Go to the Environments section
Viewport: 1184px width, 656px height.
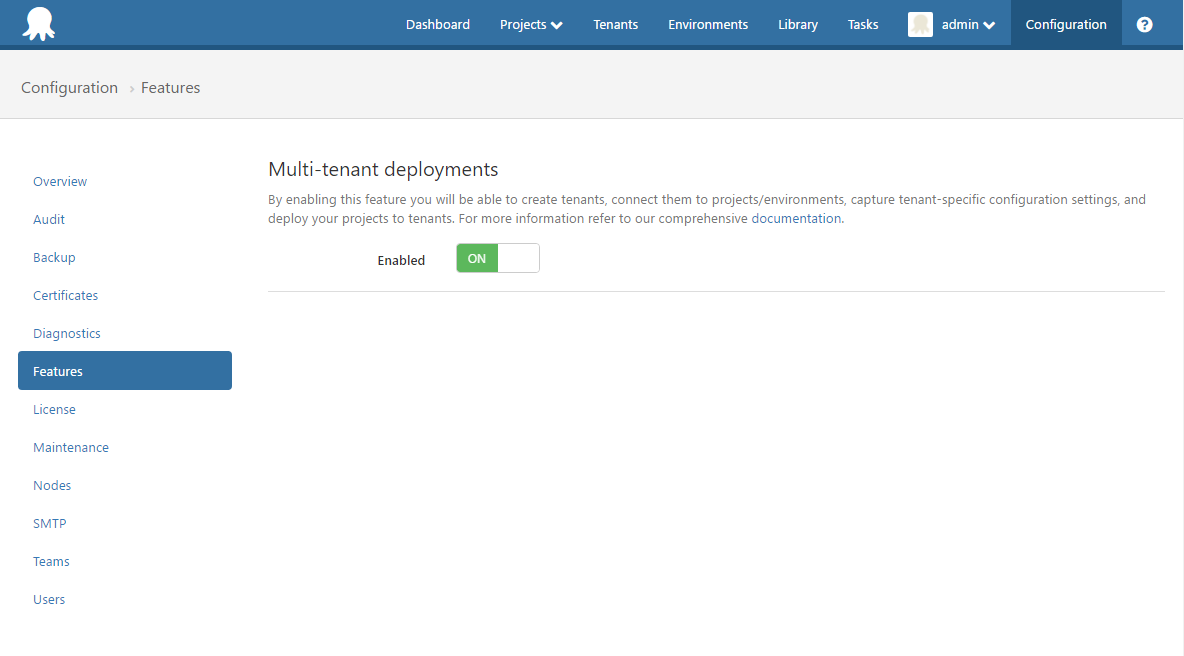(x=708, y=24)
